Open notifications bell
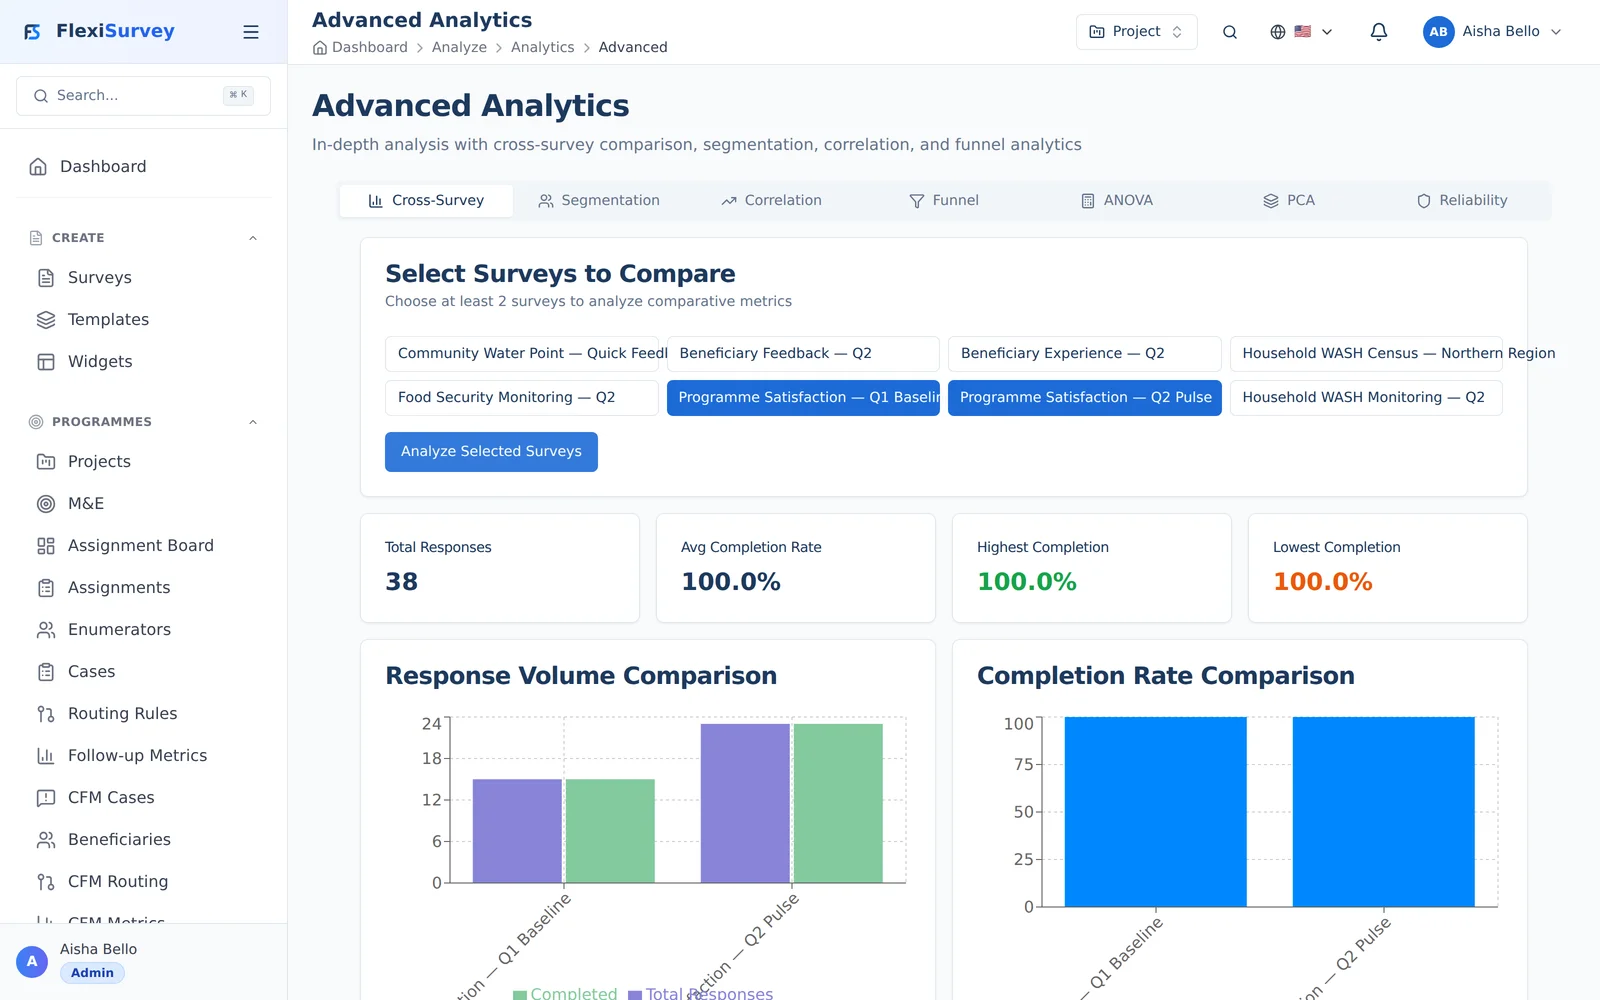Viewport: 1600px width, 1000px height. [1379, 32]
